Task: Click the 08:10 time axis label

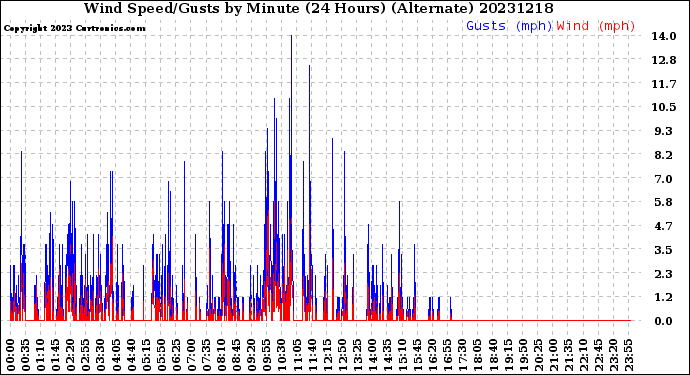Action: point(222,355)
